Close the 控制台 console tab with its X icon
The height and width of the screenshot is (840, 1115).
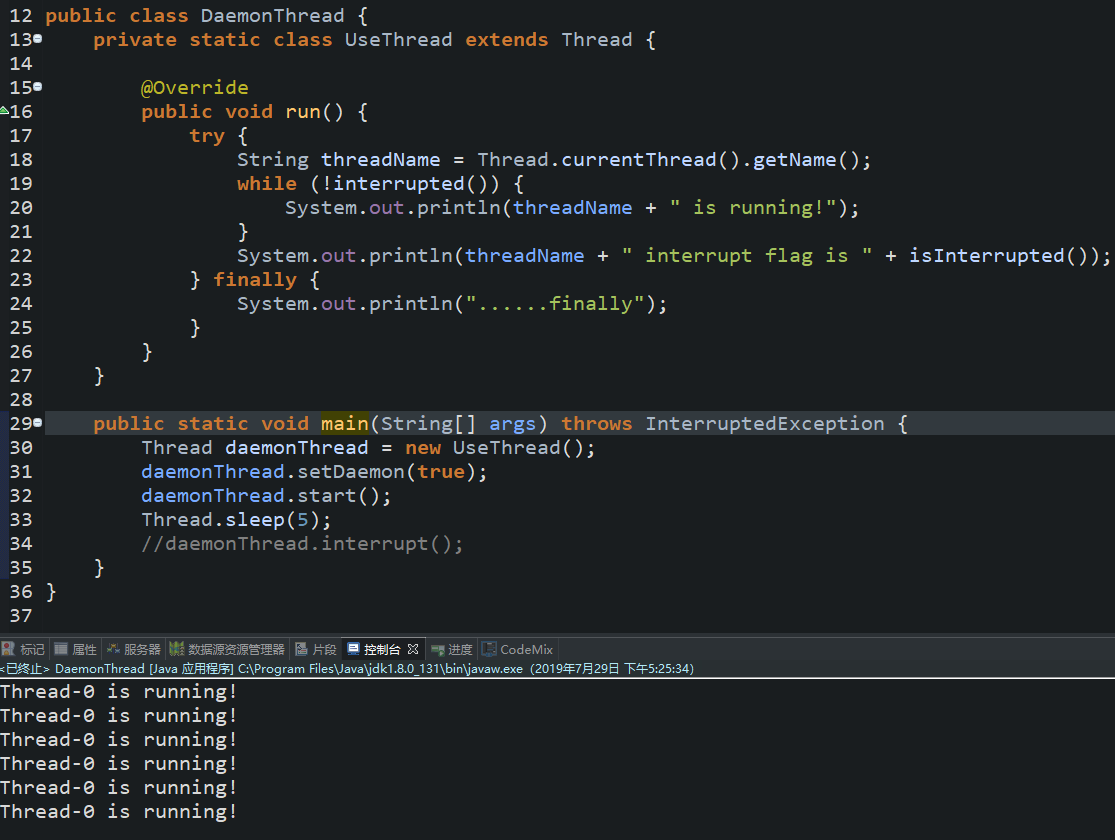click(413, 649)
